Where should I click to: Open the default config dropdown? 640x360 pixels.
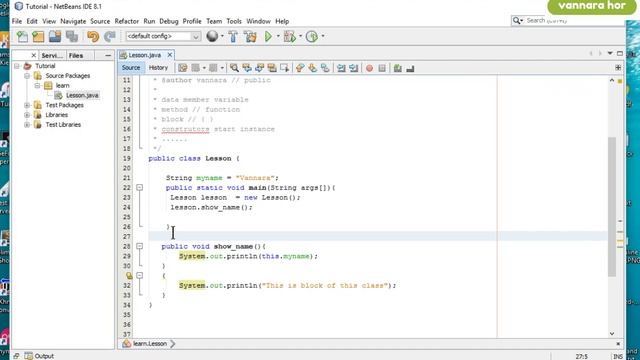(196, 36)
